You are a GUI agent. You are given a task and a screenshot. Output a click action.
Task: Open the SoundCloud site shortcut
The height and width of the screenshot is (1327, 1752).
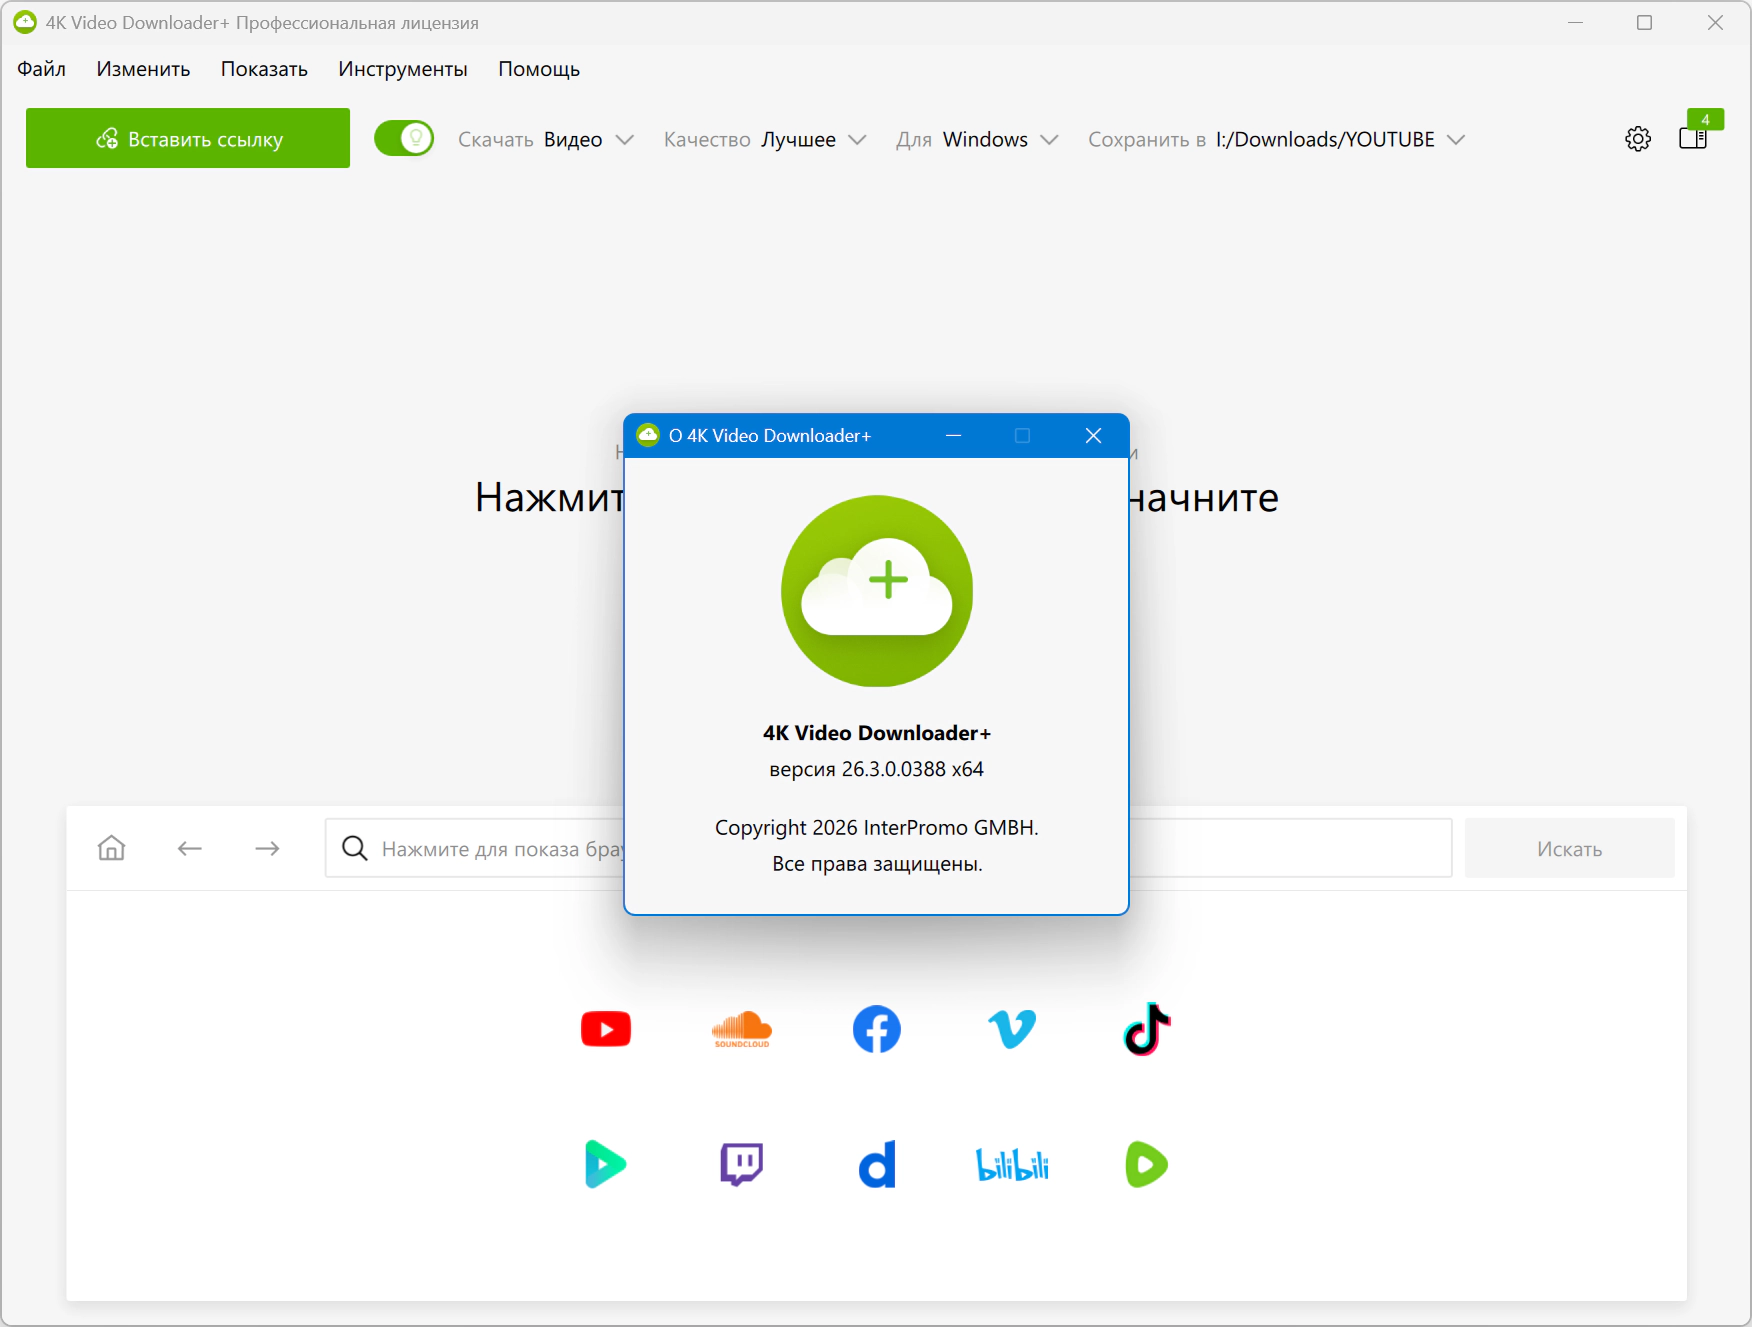[742, 1029]
